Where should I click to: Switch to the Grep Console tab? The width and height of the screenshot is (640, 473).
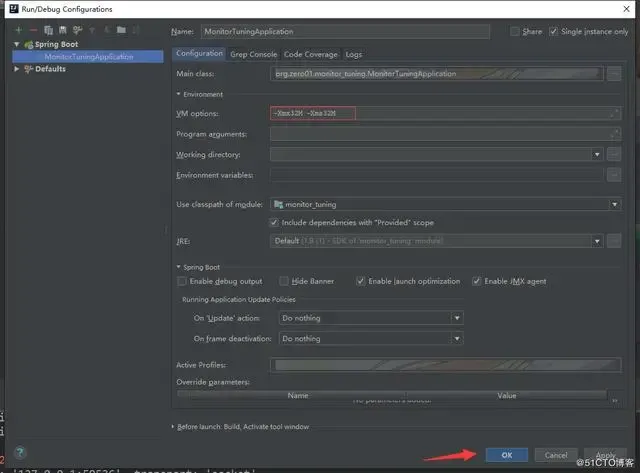253,54
